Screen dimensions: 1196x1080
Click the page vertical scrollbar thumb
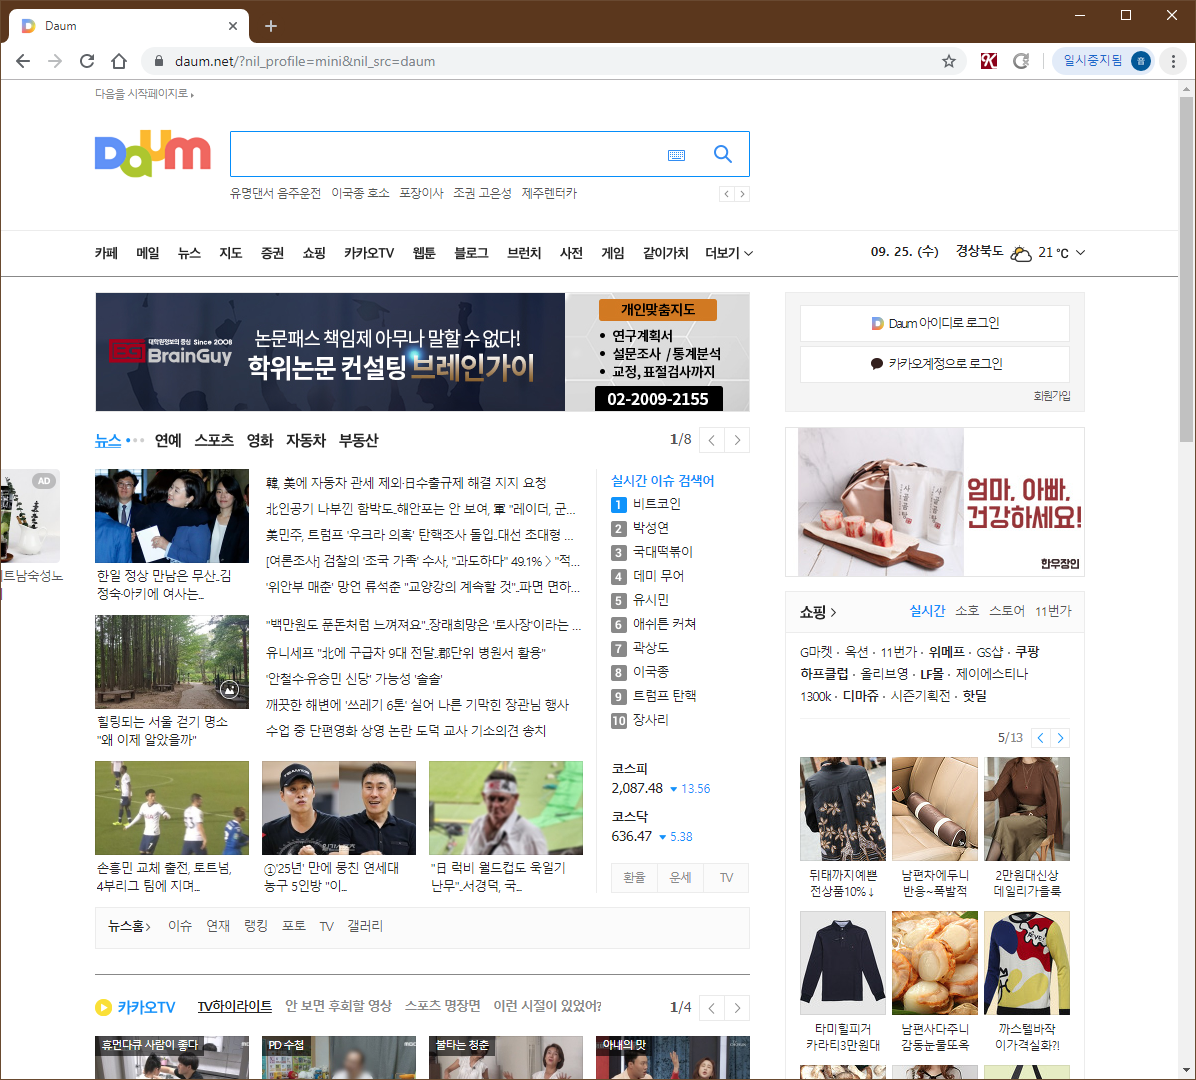point(1186,269)
